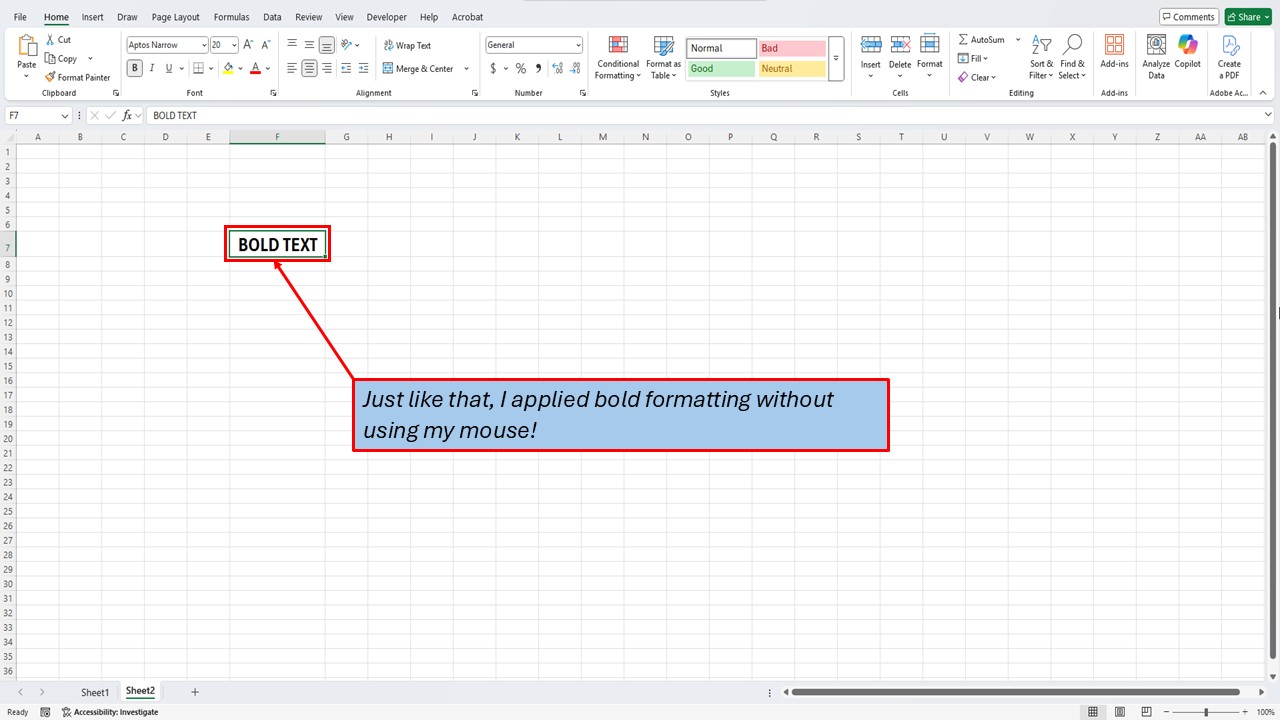
Task: Select the Merge & Center command
Action: [419, 68]
